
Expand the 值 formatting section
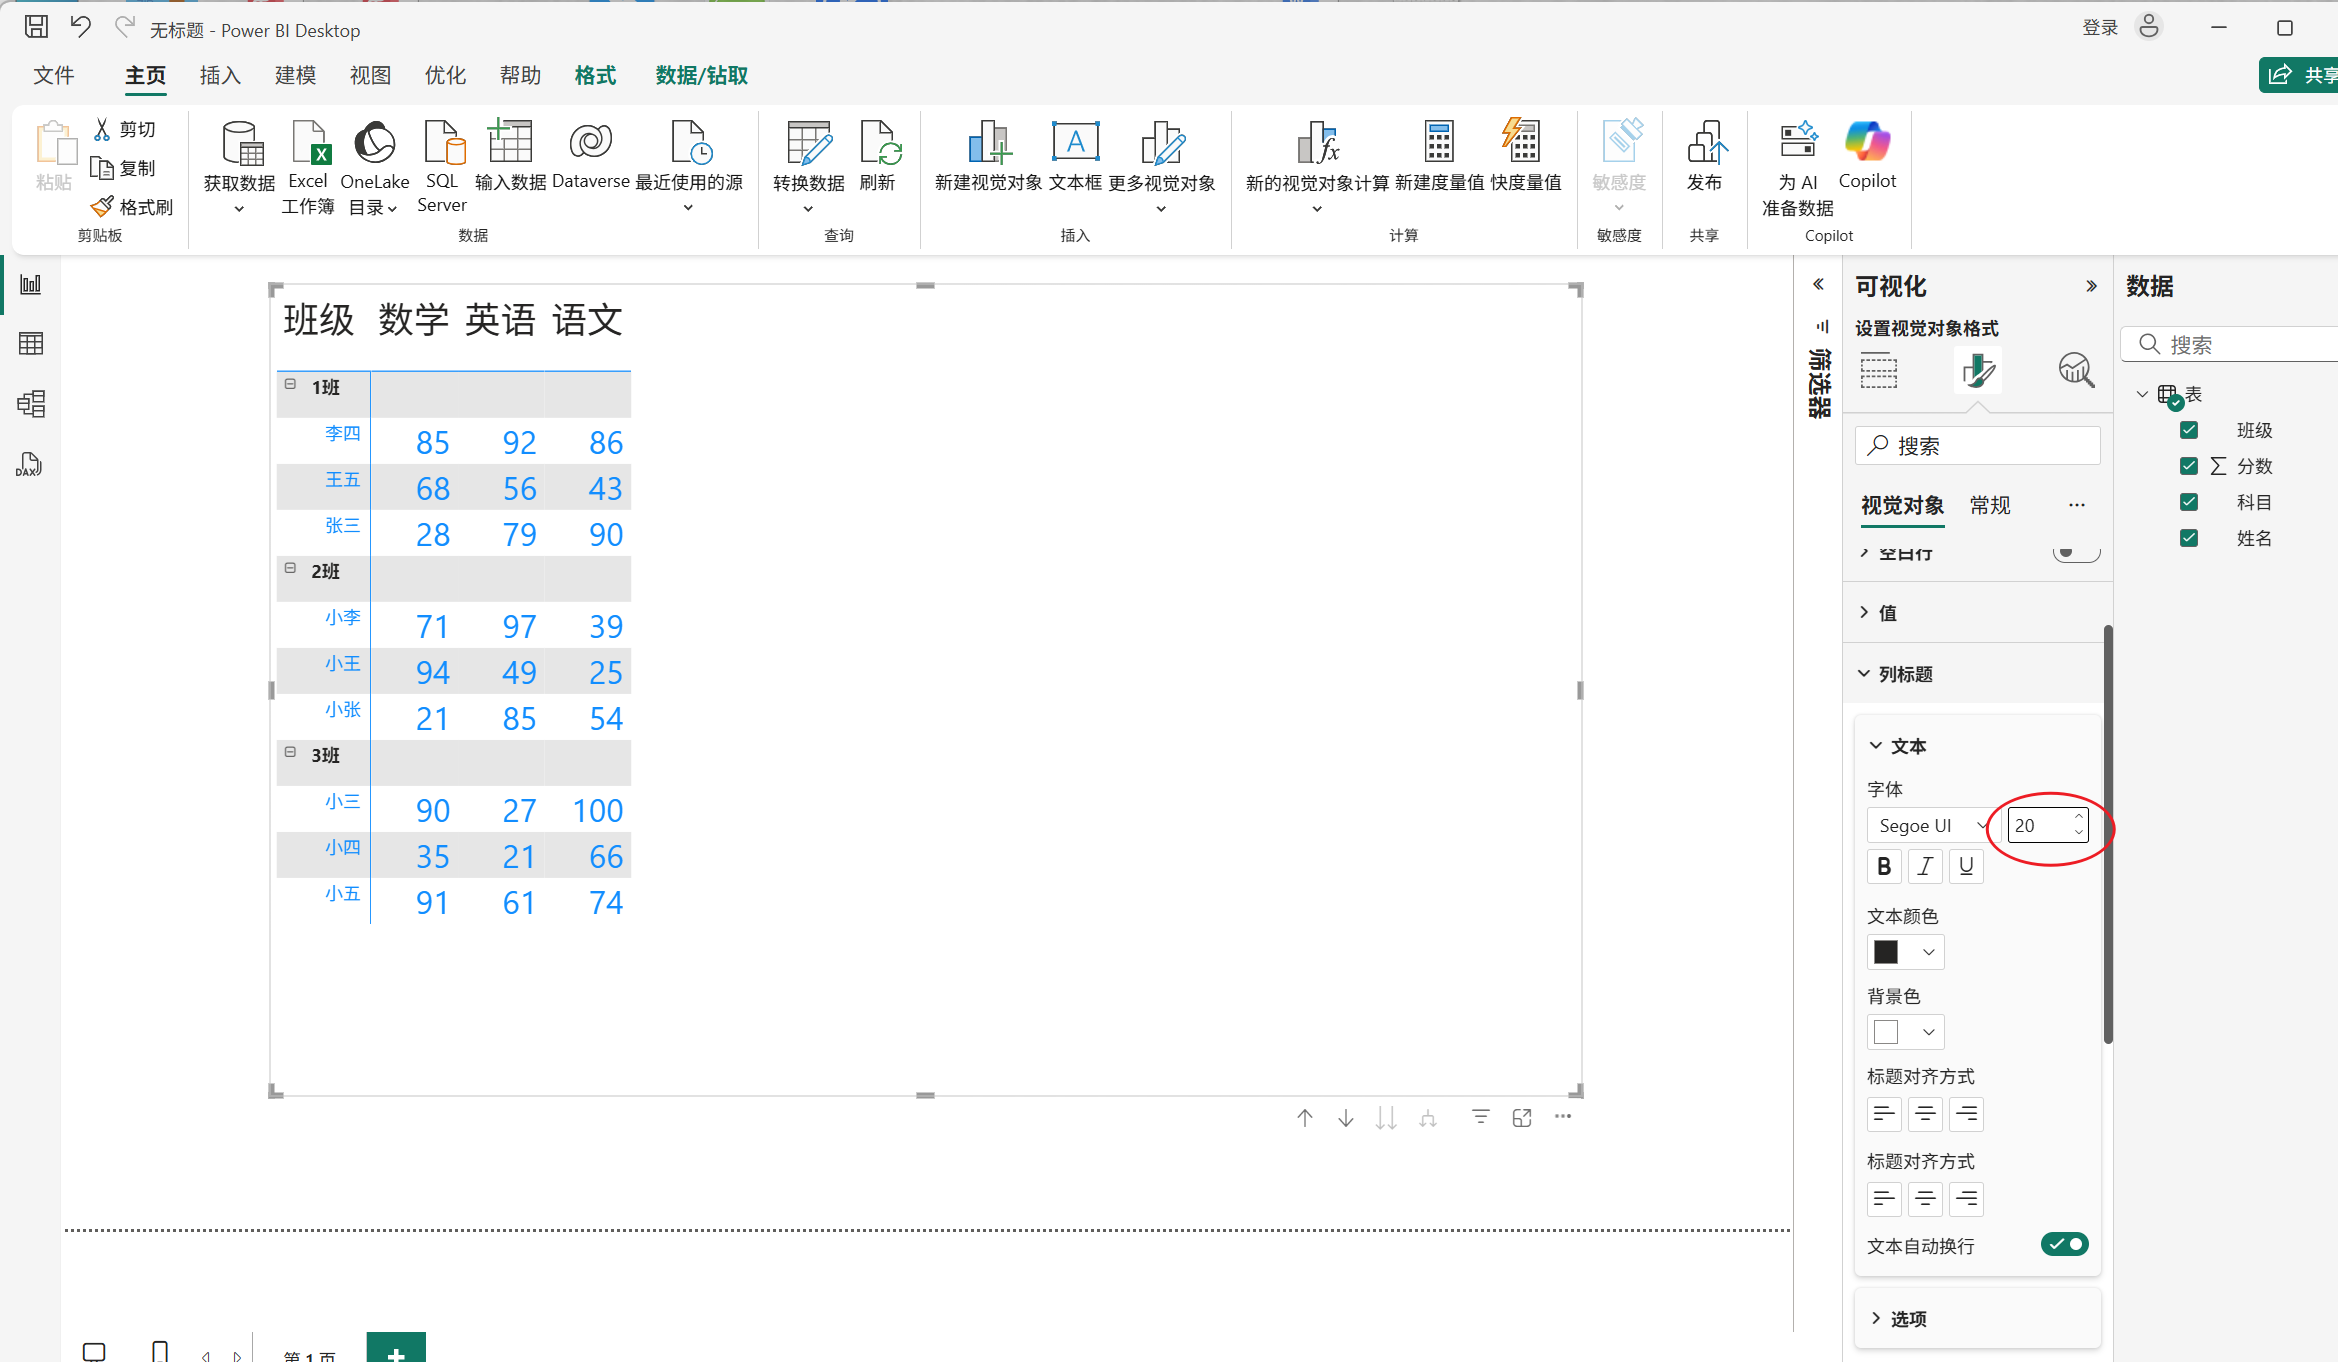click(x=1887, y=613)
